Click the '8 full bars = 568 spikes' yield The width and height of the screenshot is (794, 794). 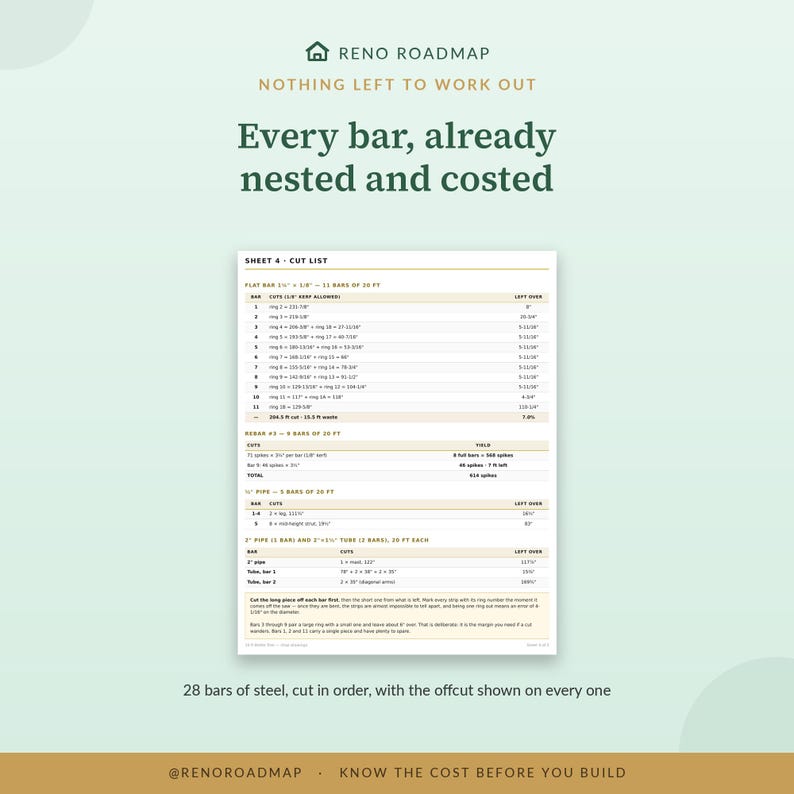483,455
